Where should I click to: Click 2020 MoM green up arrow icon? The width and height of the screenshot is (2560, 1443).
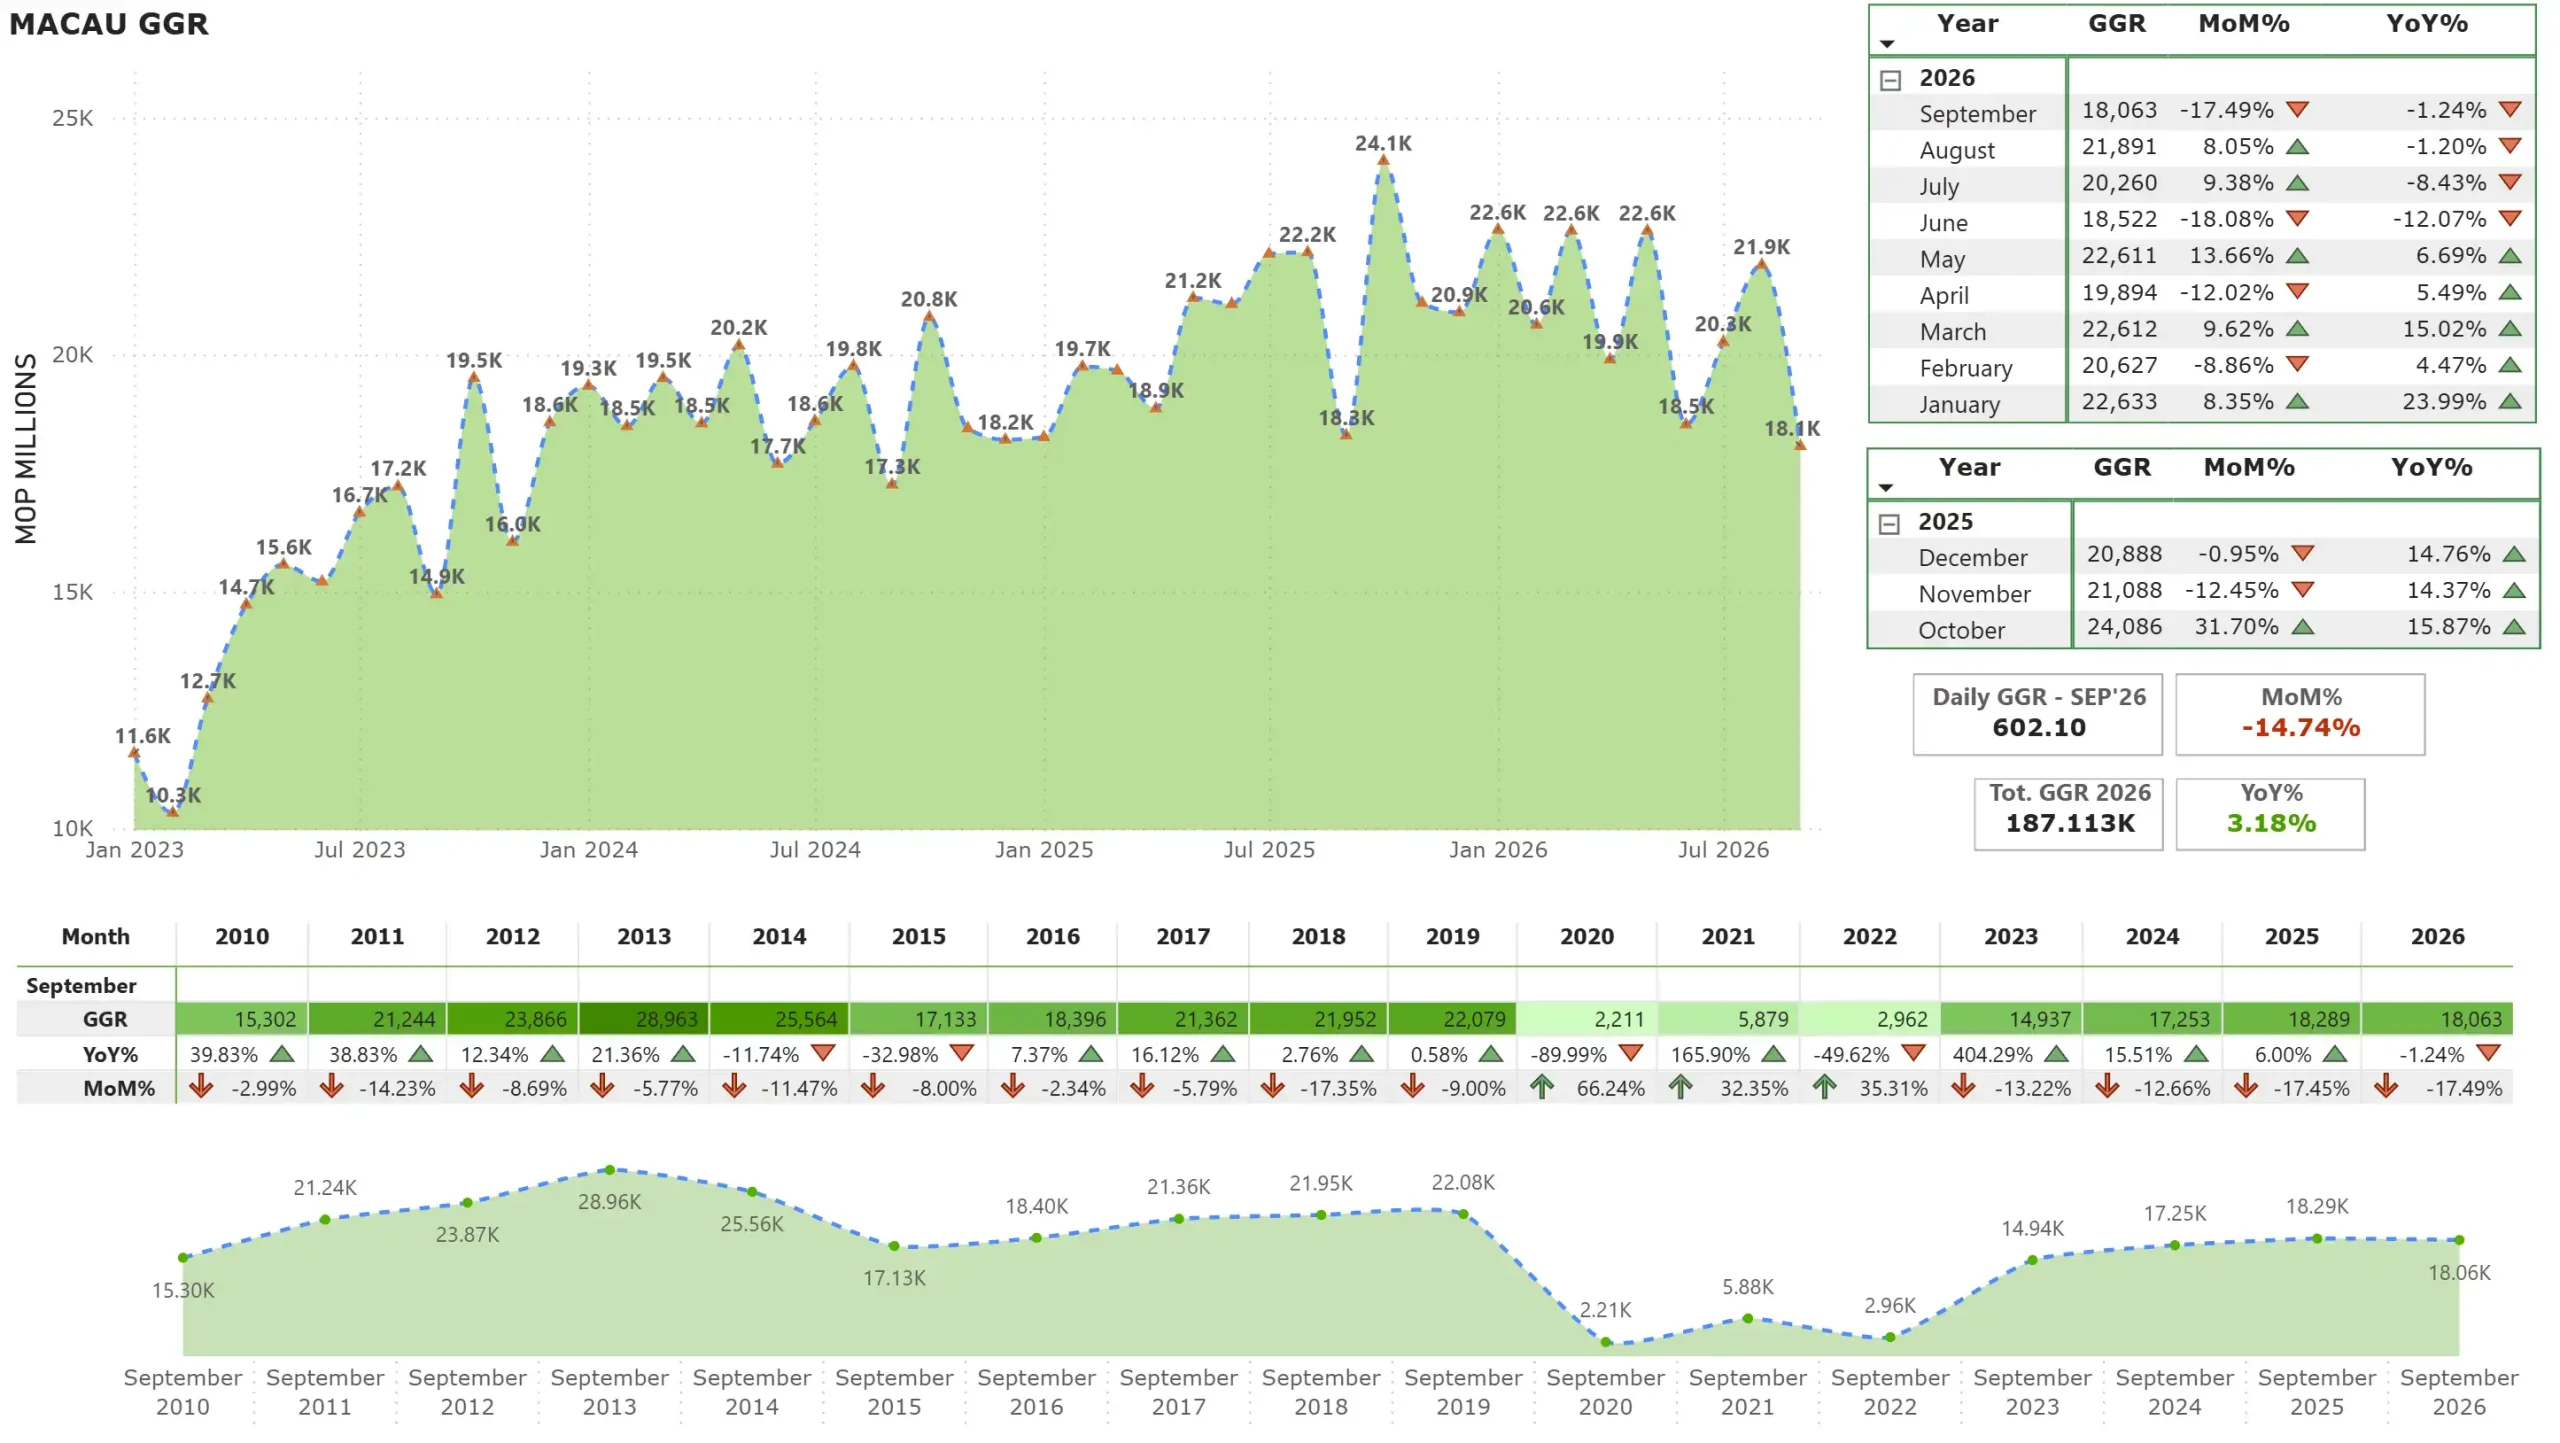point(1542,1086)
